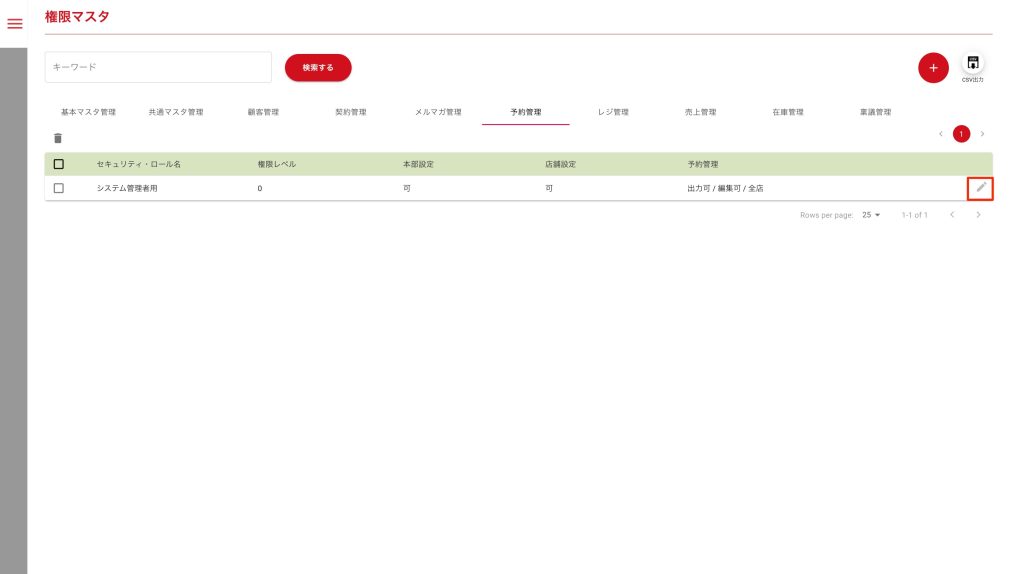Click the 検索する search button
Image resolution: width=1024 pixels, height=574 pixels.
(318, 68)
